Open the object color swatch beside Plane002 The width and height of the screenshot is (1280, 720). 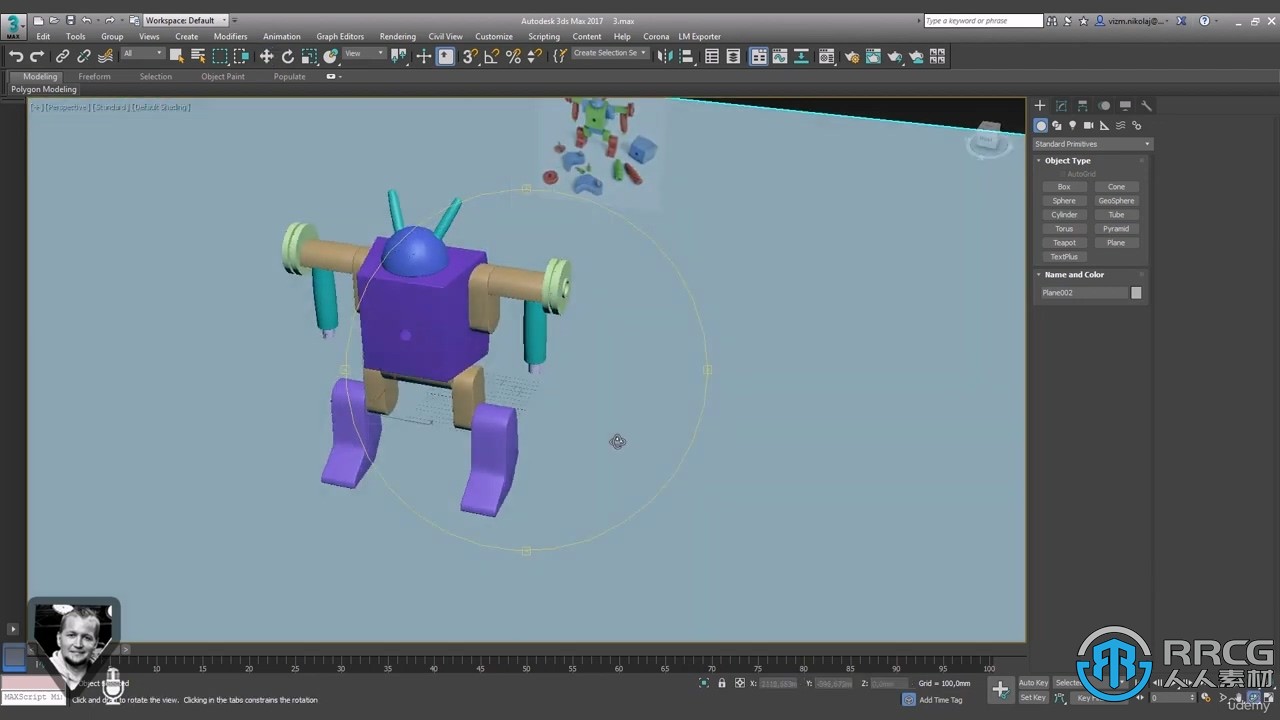1136,293
